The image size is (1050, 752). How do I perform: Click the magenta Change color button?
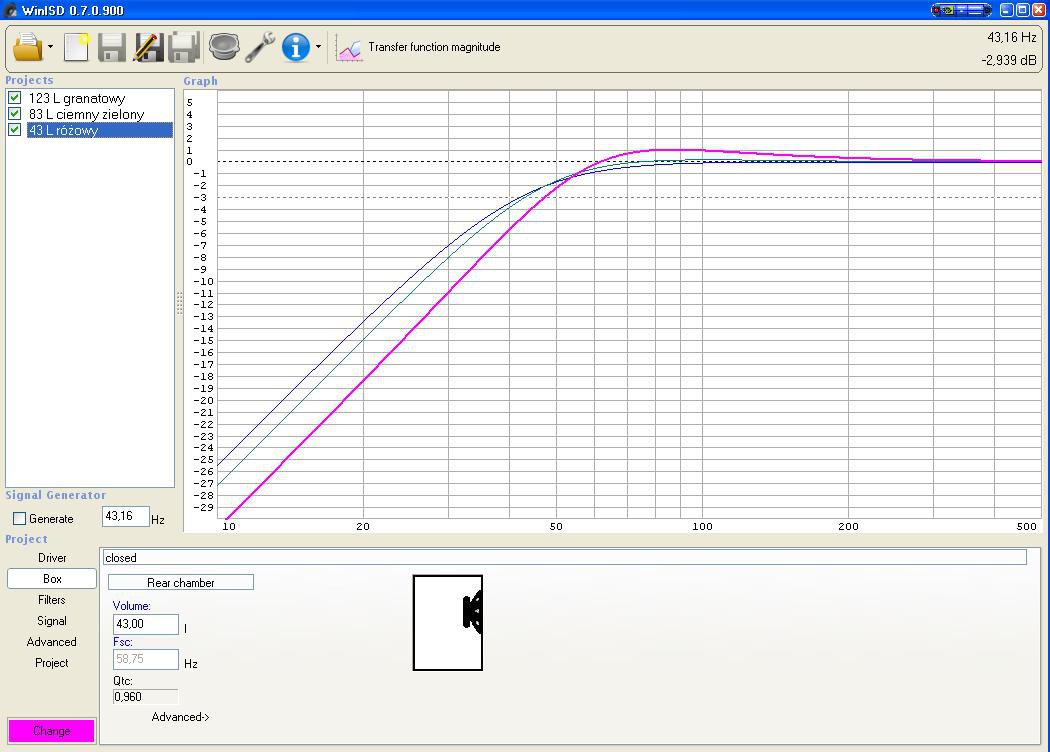pyautogui.click(x=52, y=731)
